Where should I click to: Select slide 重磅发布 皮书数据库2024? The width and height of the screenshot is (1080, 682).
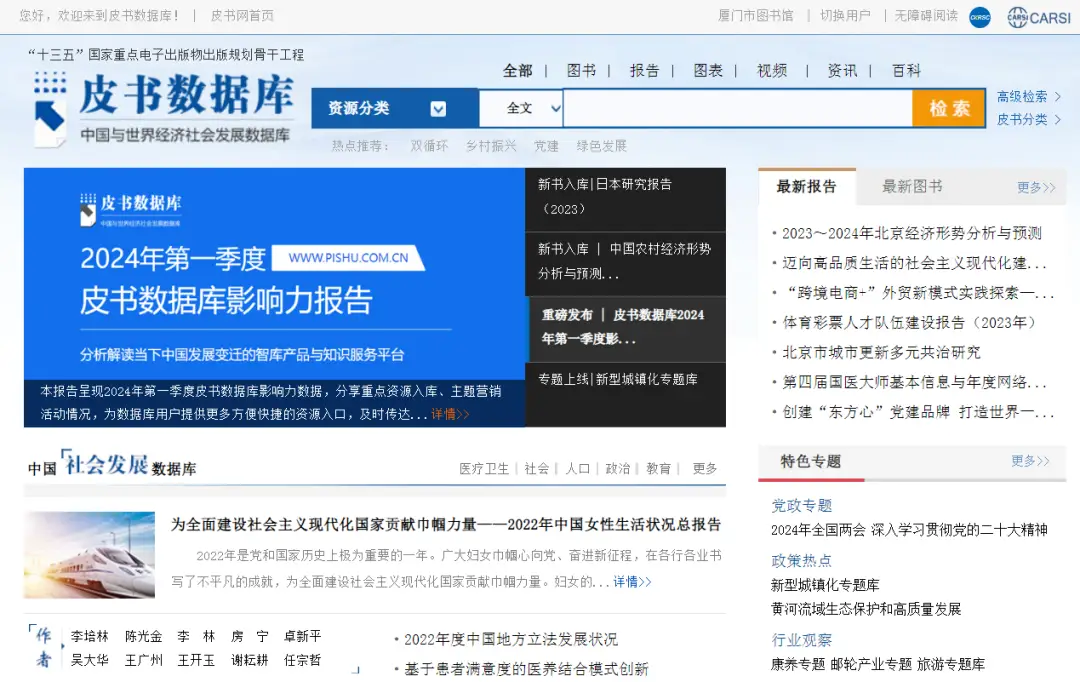click(625, 329)
